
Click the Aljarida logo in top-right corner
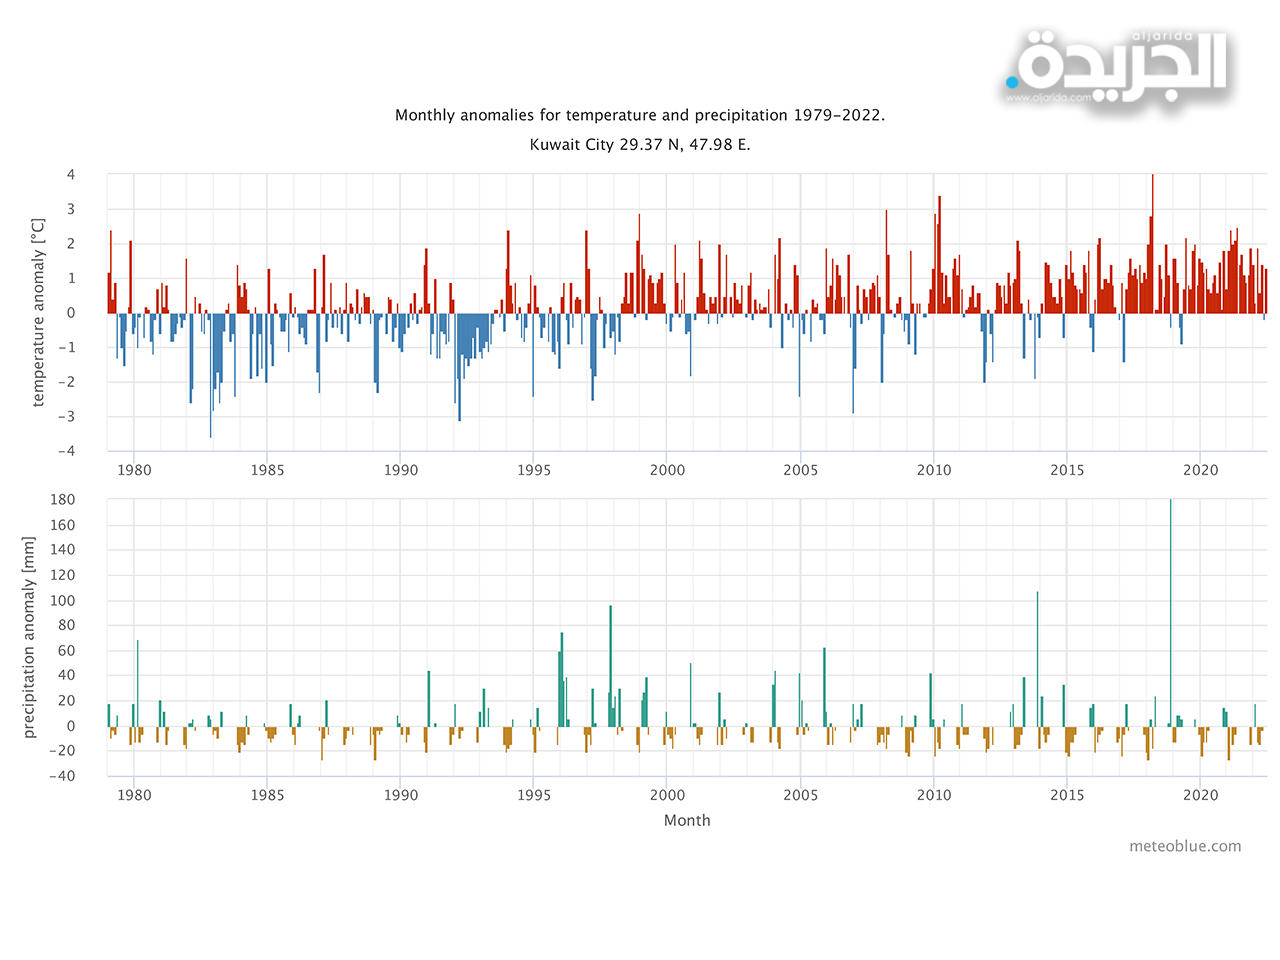[x=1118, y=63]
